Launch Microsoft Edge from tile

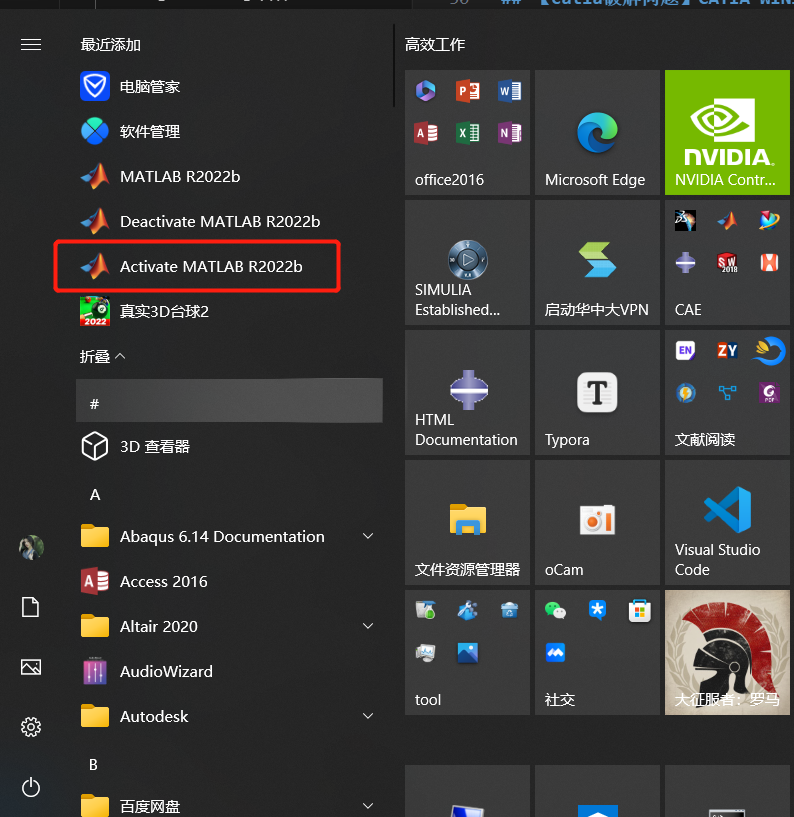pos(597,132)
